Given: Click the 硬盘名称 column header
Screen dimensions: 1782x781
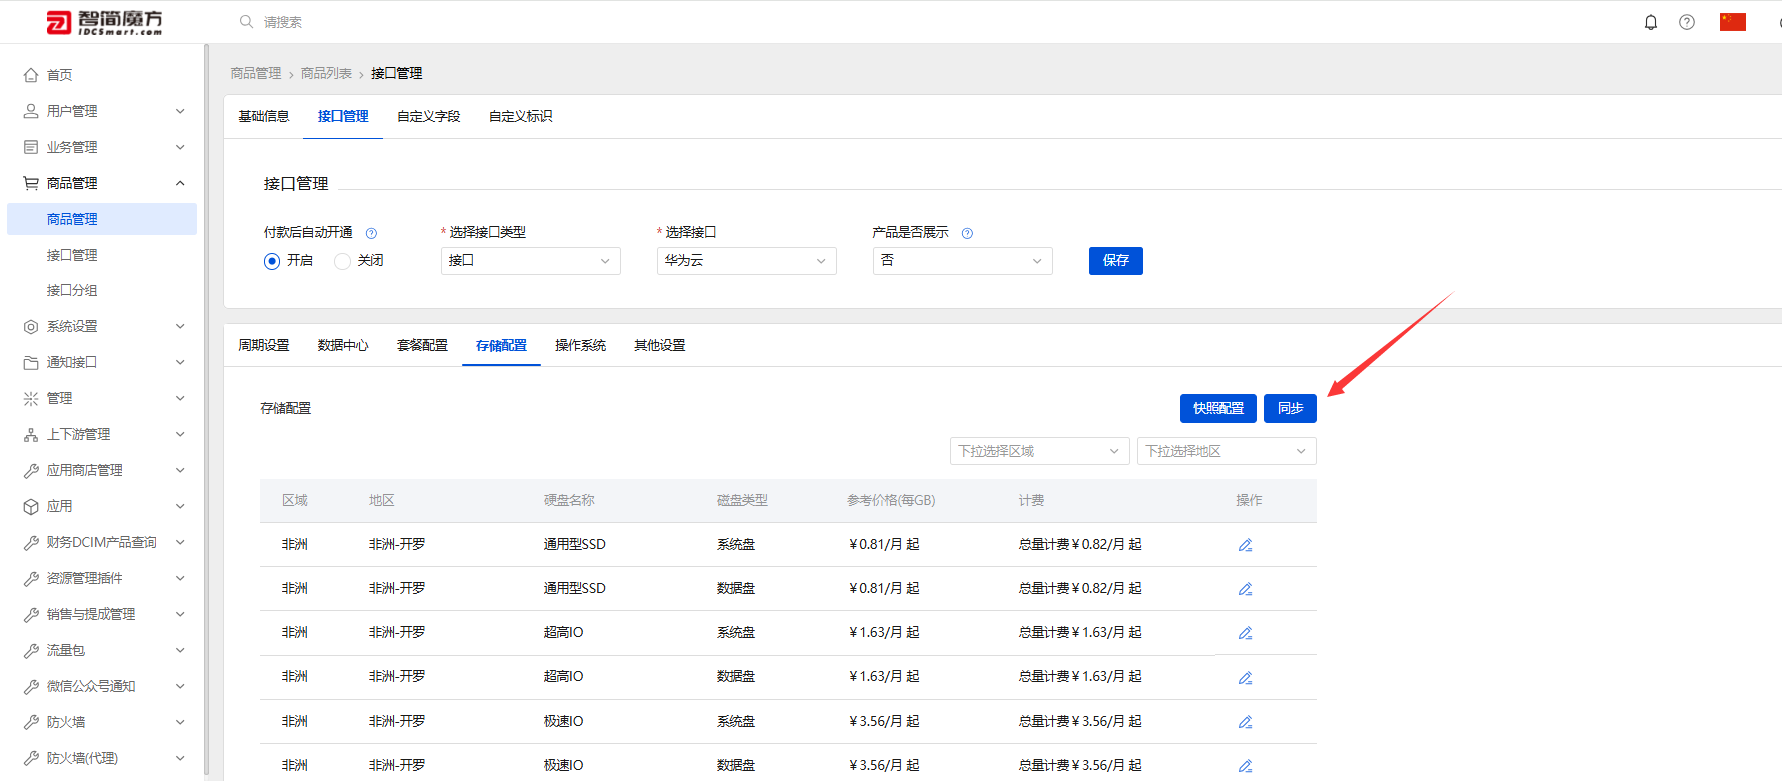Looking at the screenshot, I should (569, 501).
